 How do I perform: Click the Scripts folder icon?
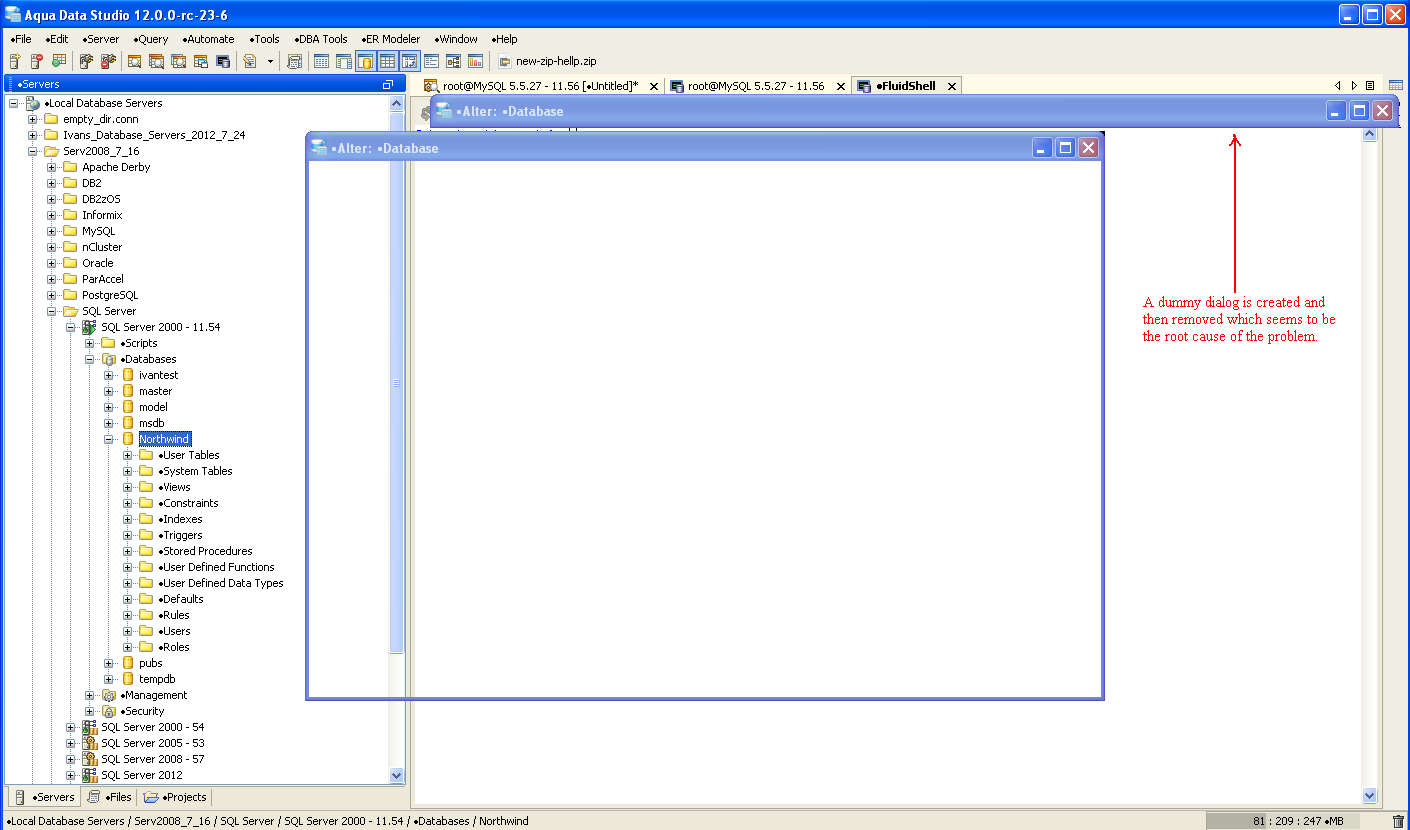pyautogui.click(x=108, y=343)
